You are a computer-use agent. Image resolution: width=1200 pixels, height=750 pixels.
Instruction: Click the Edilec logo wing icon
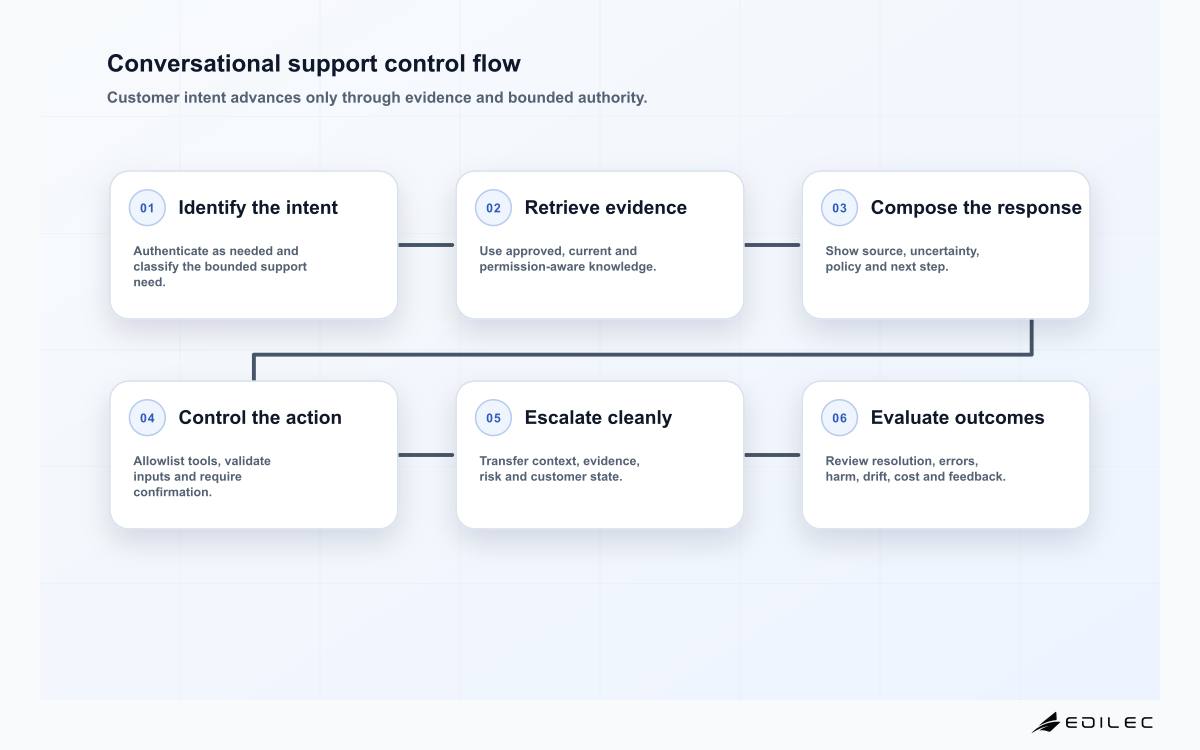[x=1045, y=722]
